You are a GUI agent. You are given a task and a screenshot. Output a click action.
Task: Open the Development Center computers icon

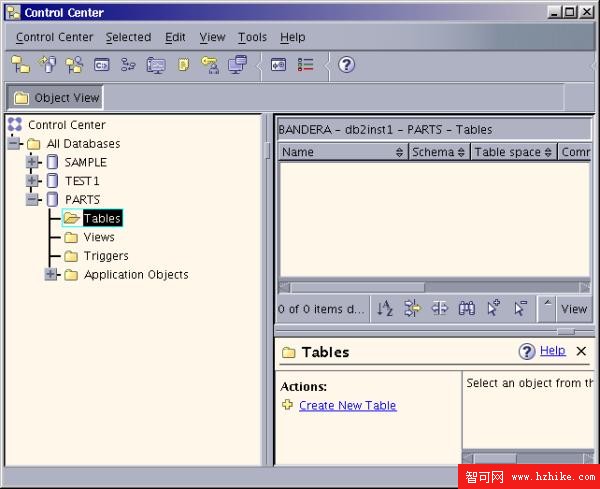coord(238,64)
